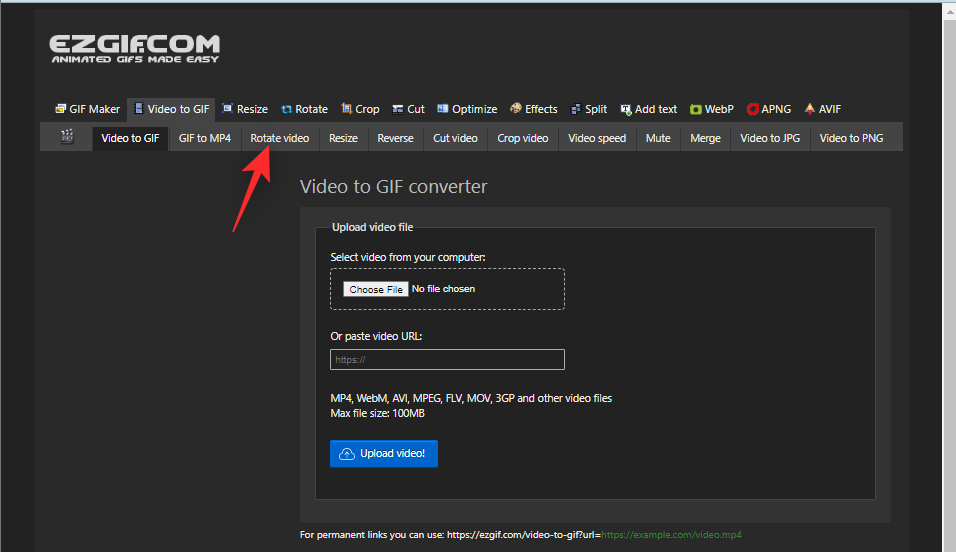Open the Add text menu label
The height and width of the screenshot is (552, 956).
[656, 109]
